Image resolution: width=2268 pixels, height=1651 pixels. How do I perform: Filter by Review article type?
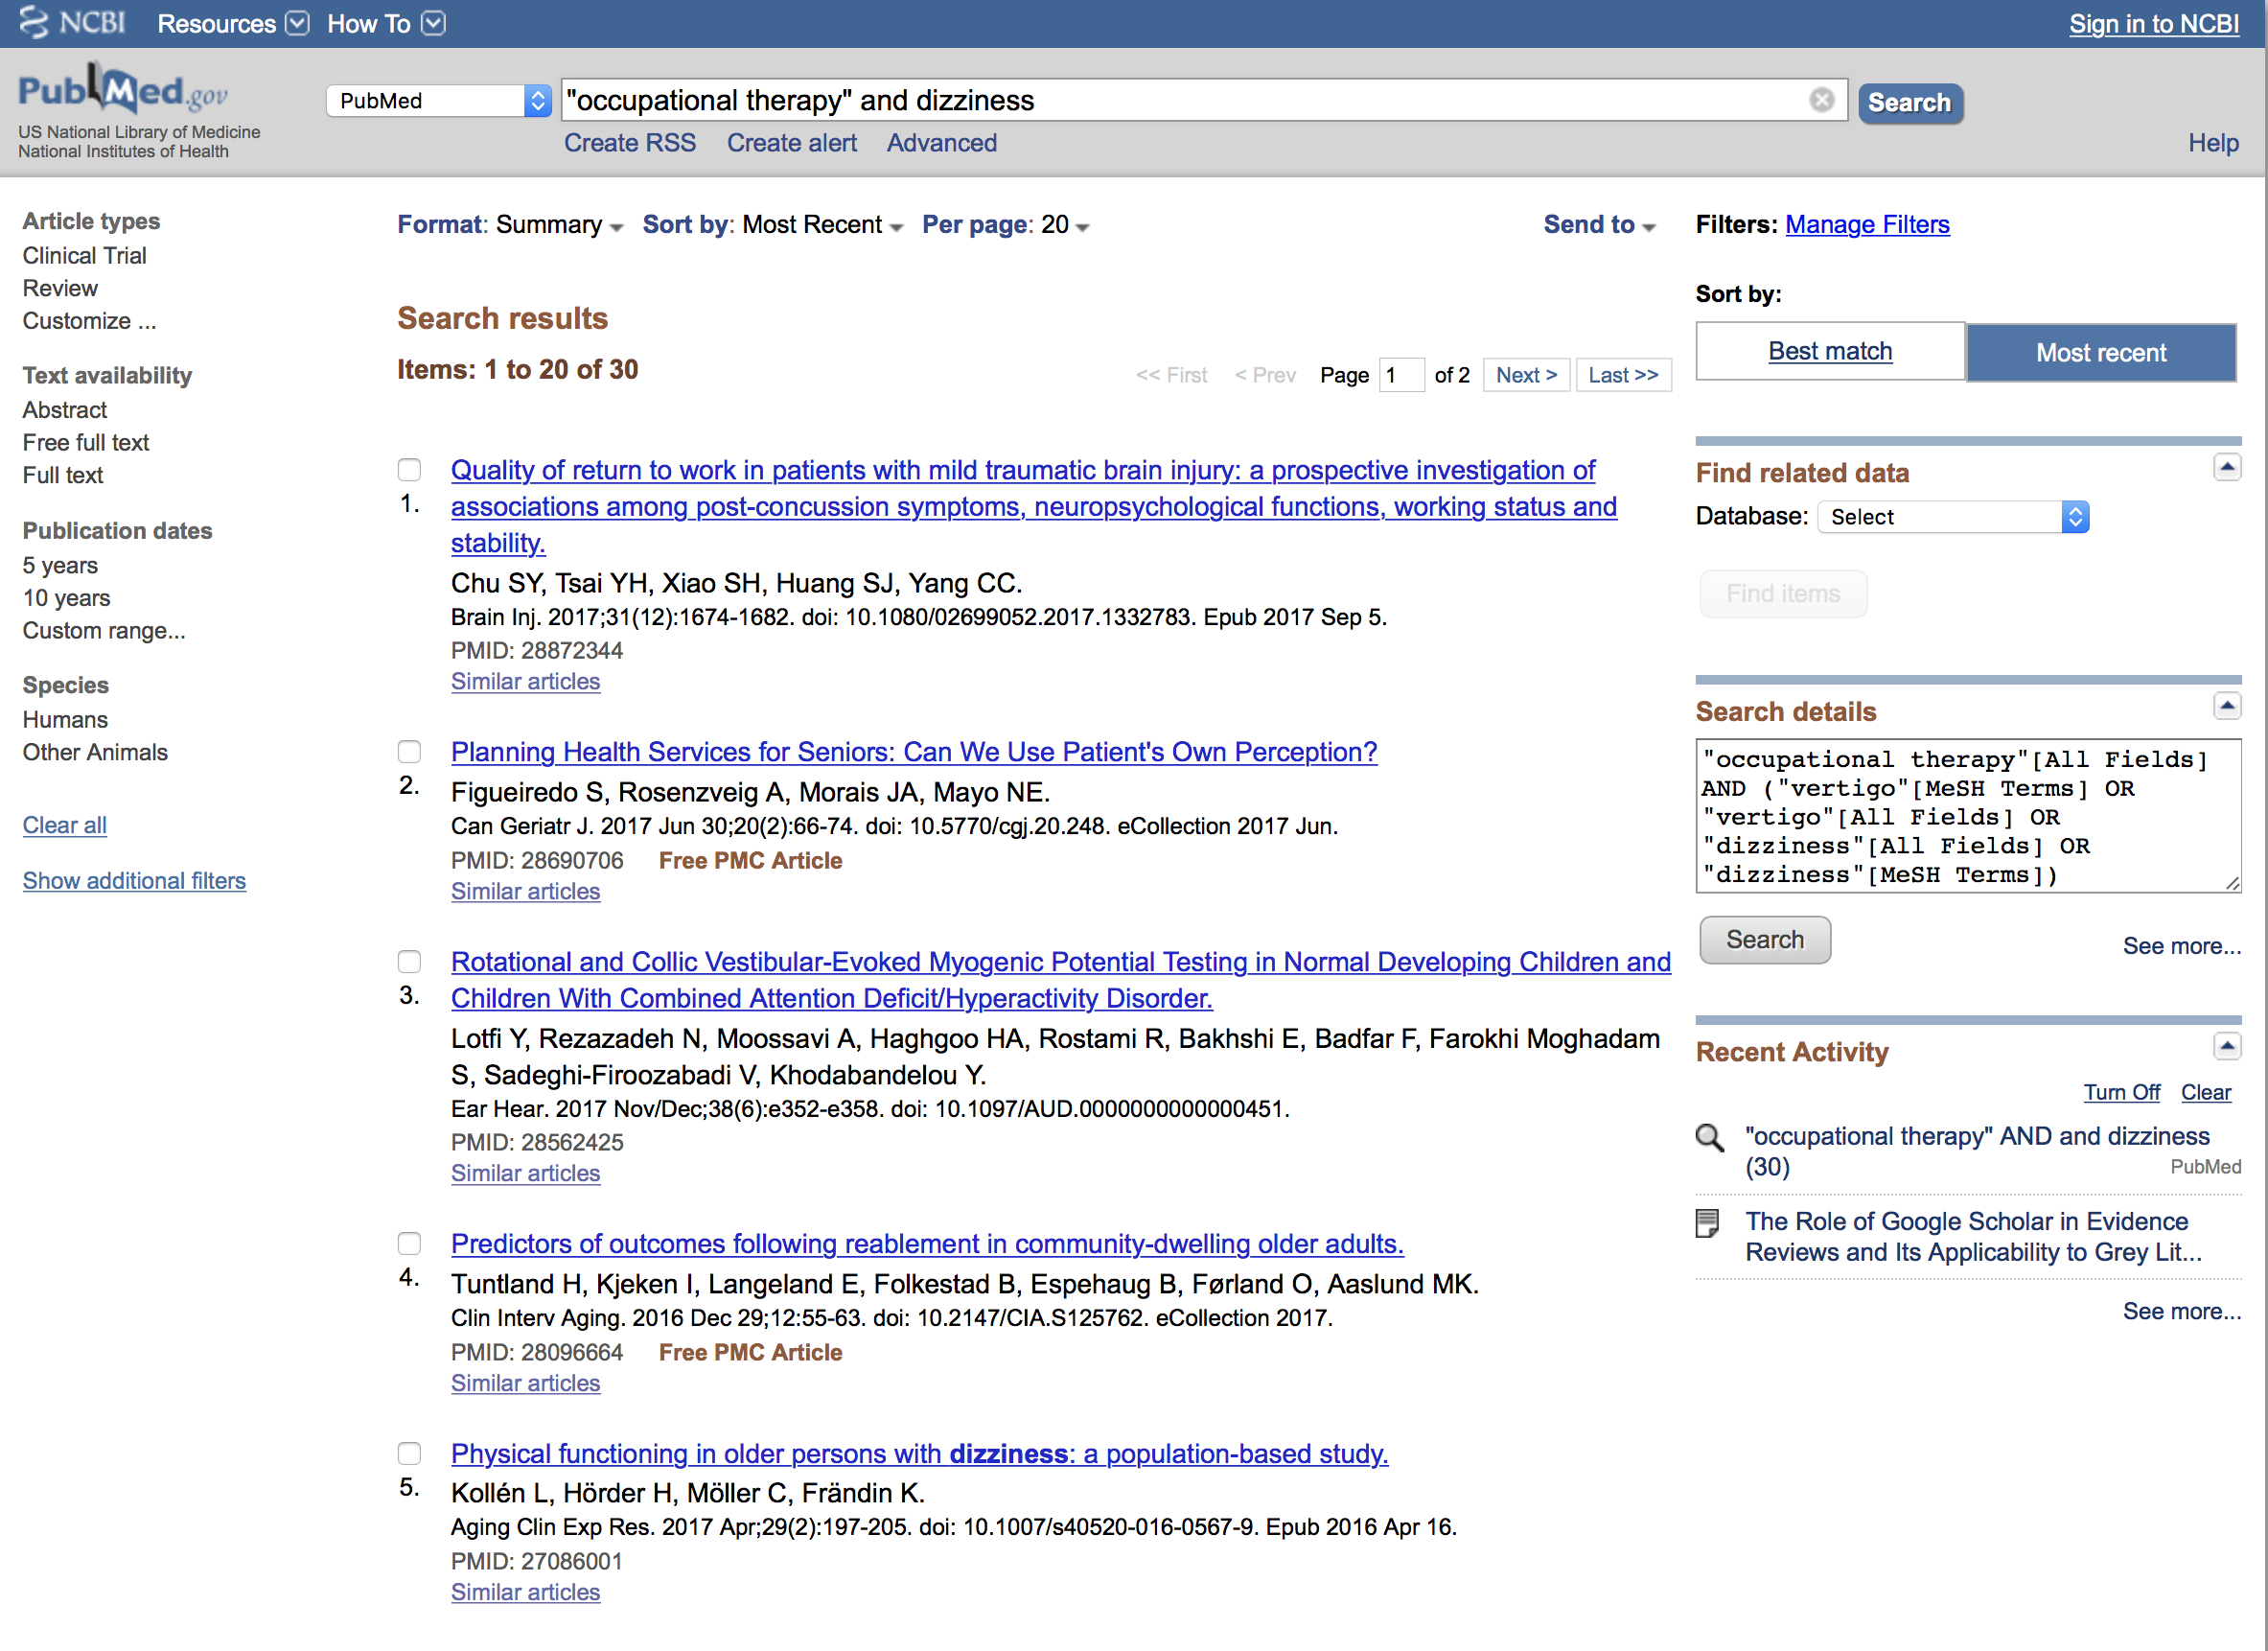(60, 289)
